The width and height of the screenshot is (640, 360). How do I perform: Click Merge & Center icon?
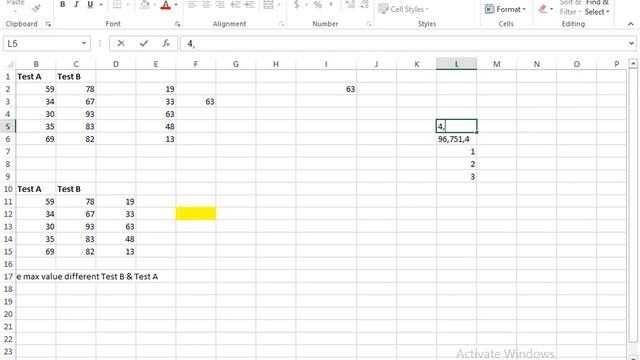[268, 4]
